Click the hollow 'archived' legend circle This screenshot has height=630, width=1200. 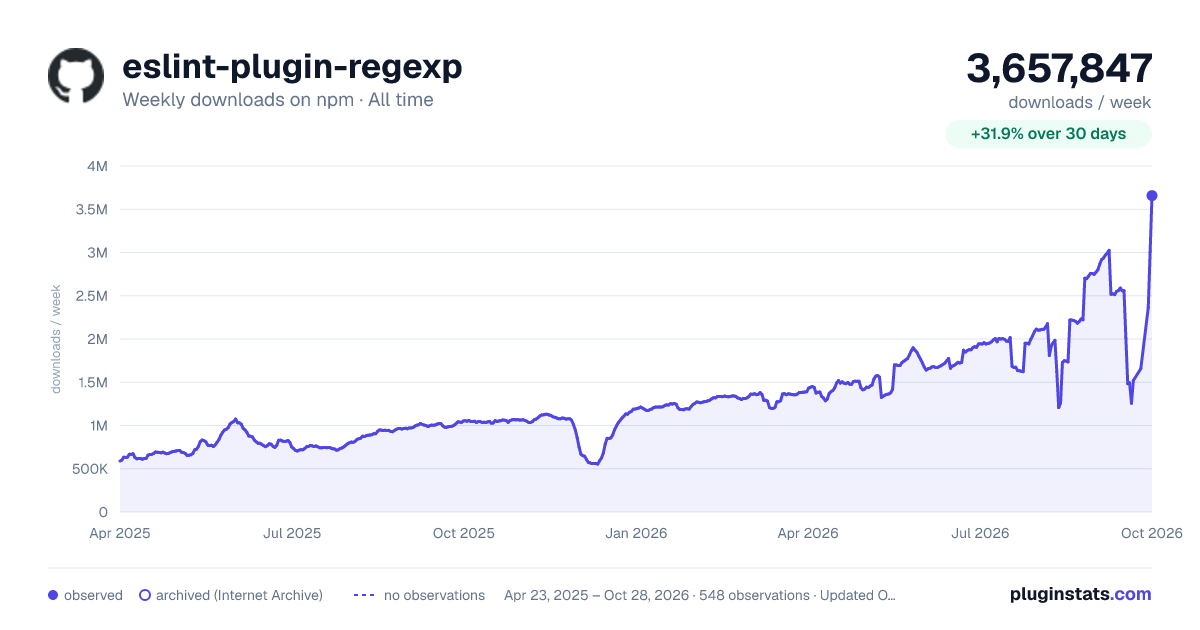(145, 595)
